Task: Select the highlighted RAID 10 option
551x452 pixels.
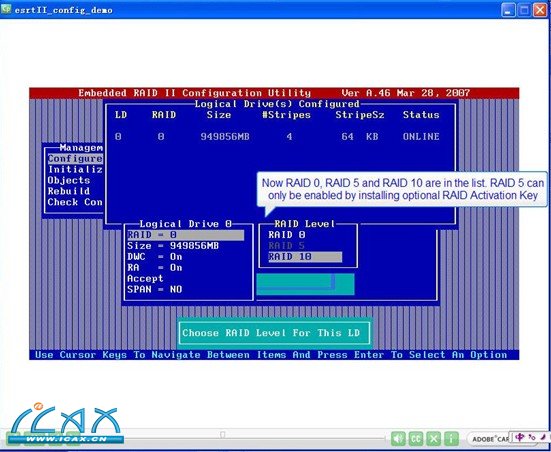Action: click(305, 257)
